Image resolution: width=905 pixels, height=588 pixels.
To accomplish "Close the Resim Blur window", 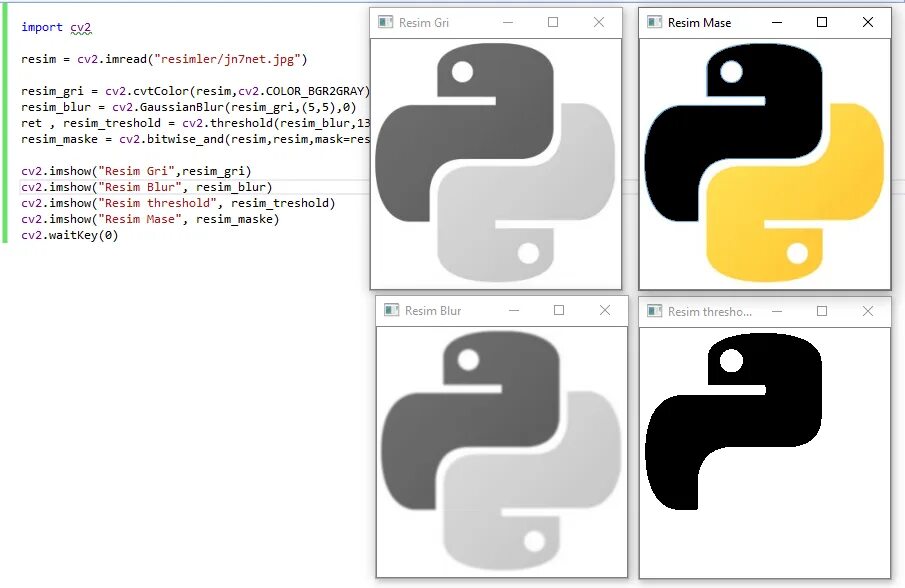I will point(605,310).
